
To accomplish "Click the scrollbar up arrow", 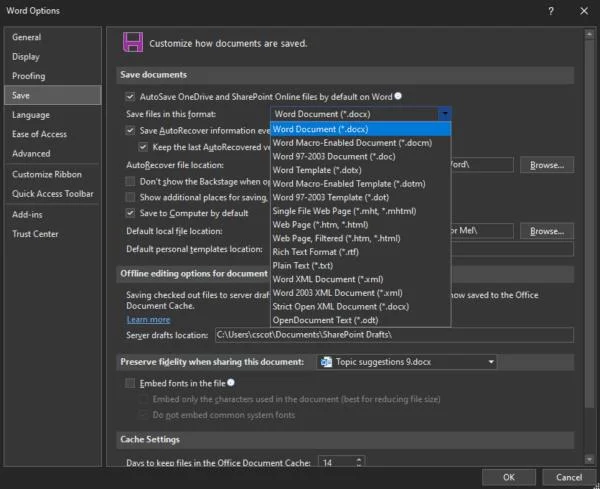I will pyautogui.click(x=589, y=35).
